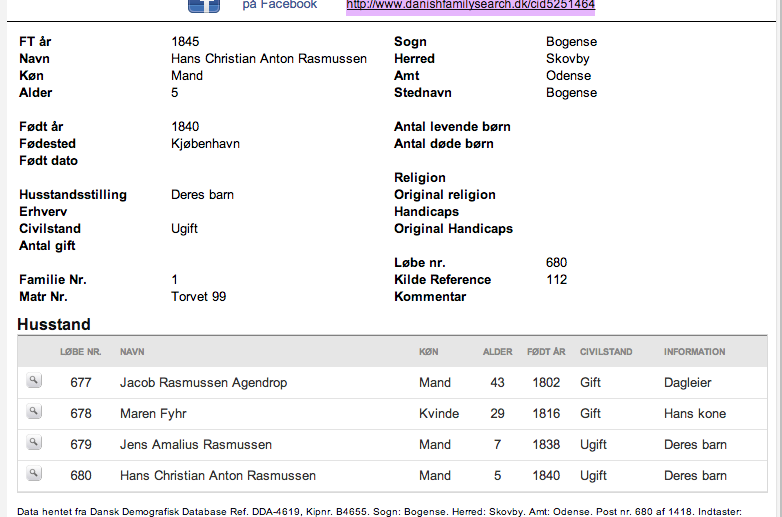Click the LØBE NR. column header

coord(81,351)
